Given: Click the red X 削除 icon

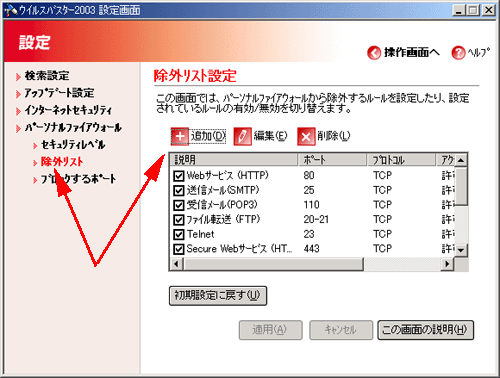Looking at the screenshot, I should point(306,136).
